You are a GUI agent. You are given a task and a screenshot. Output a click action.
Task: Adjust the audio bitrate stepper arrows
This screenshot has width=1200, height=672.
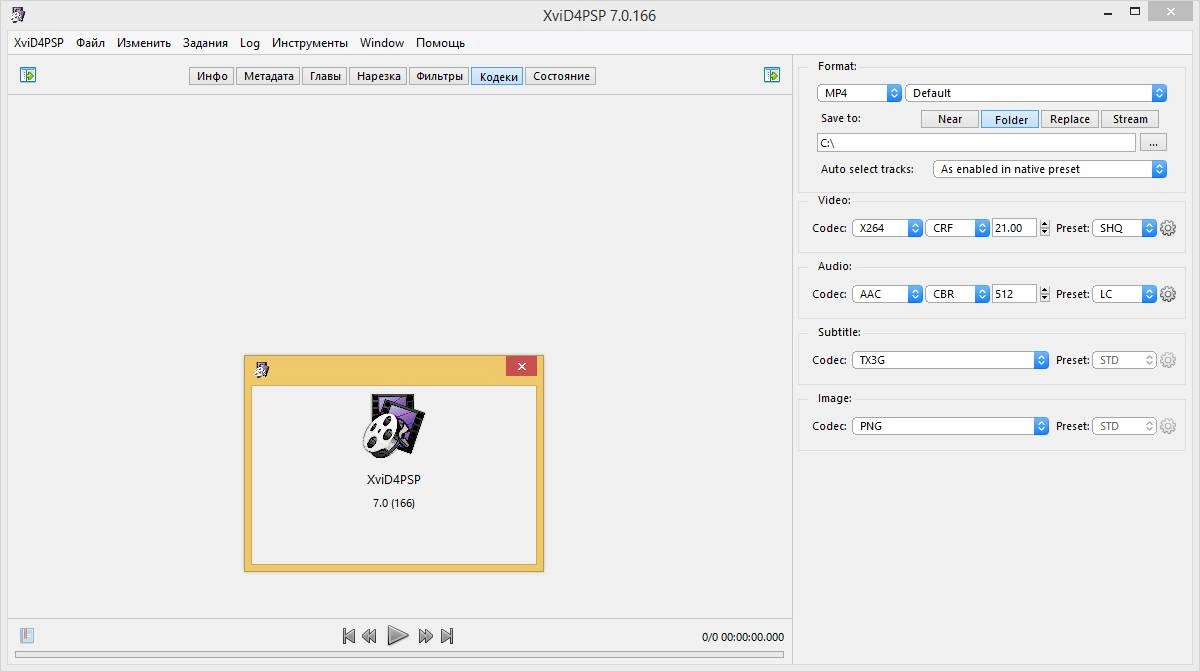1045,294
